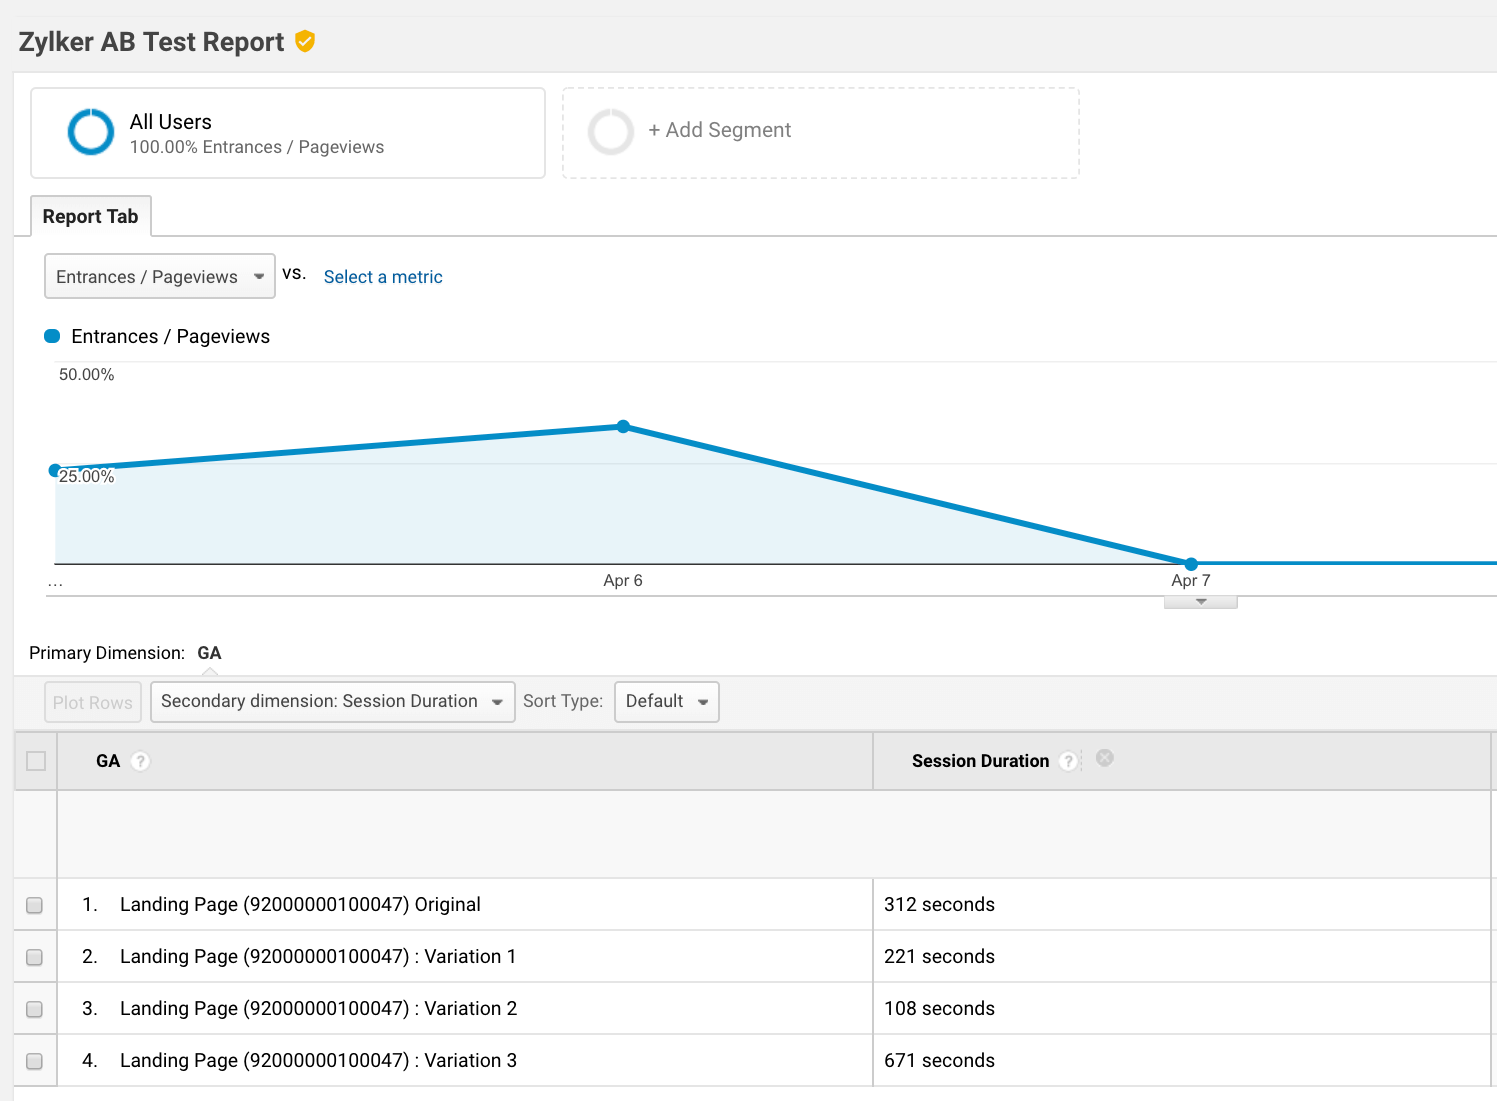Viewport: 1497px width, 1101px height.
Task: Click the empty Add Segment circle icon
Action: tap(610, 132)
